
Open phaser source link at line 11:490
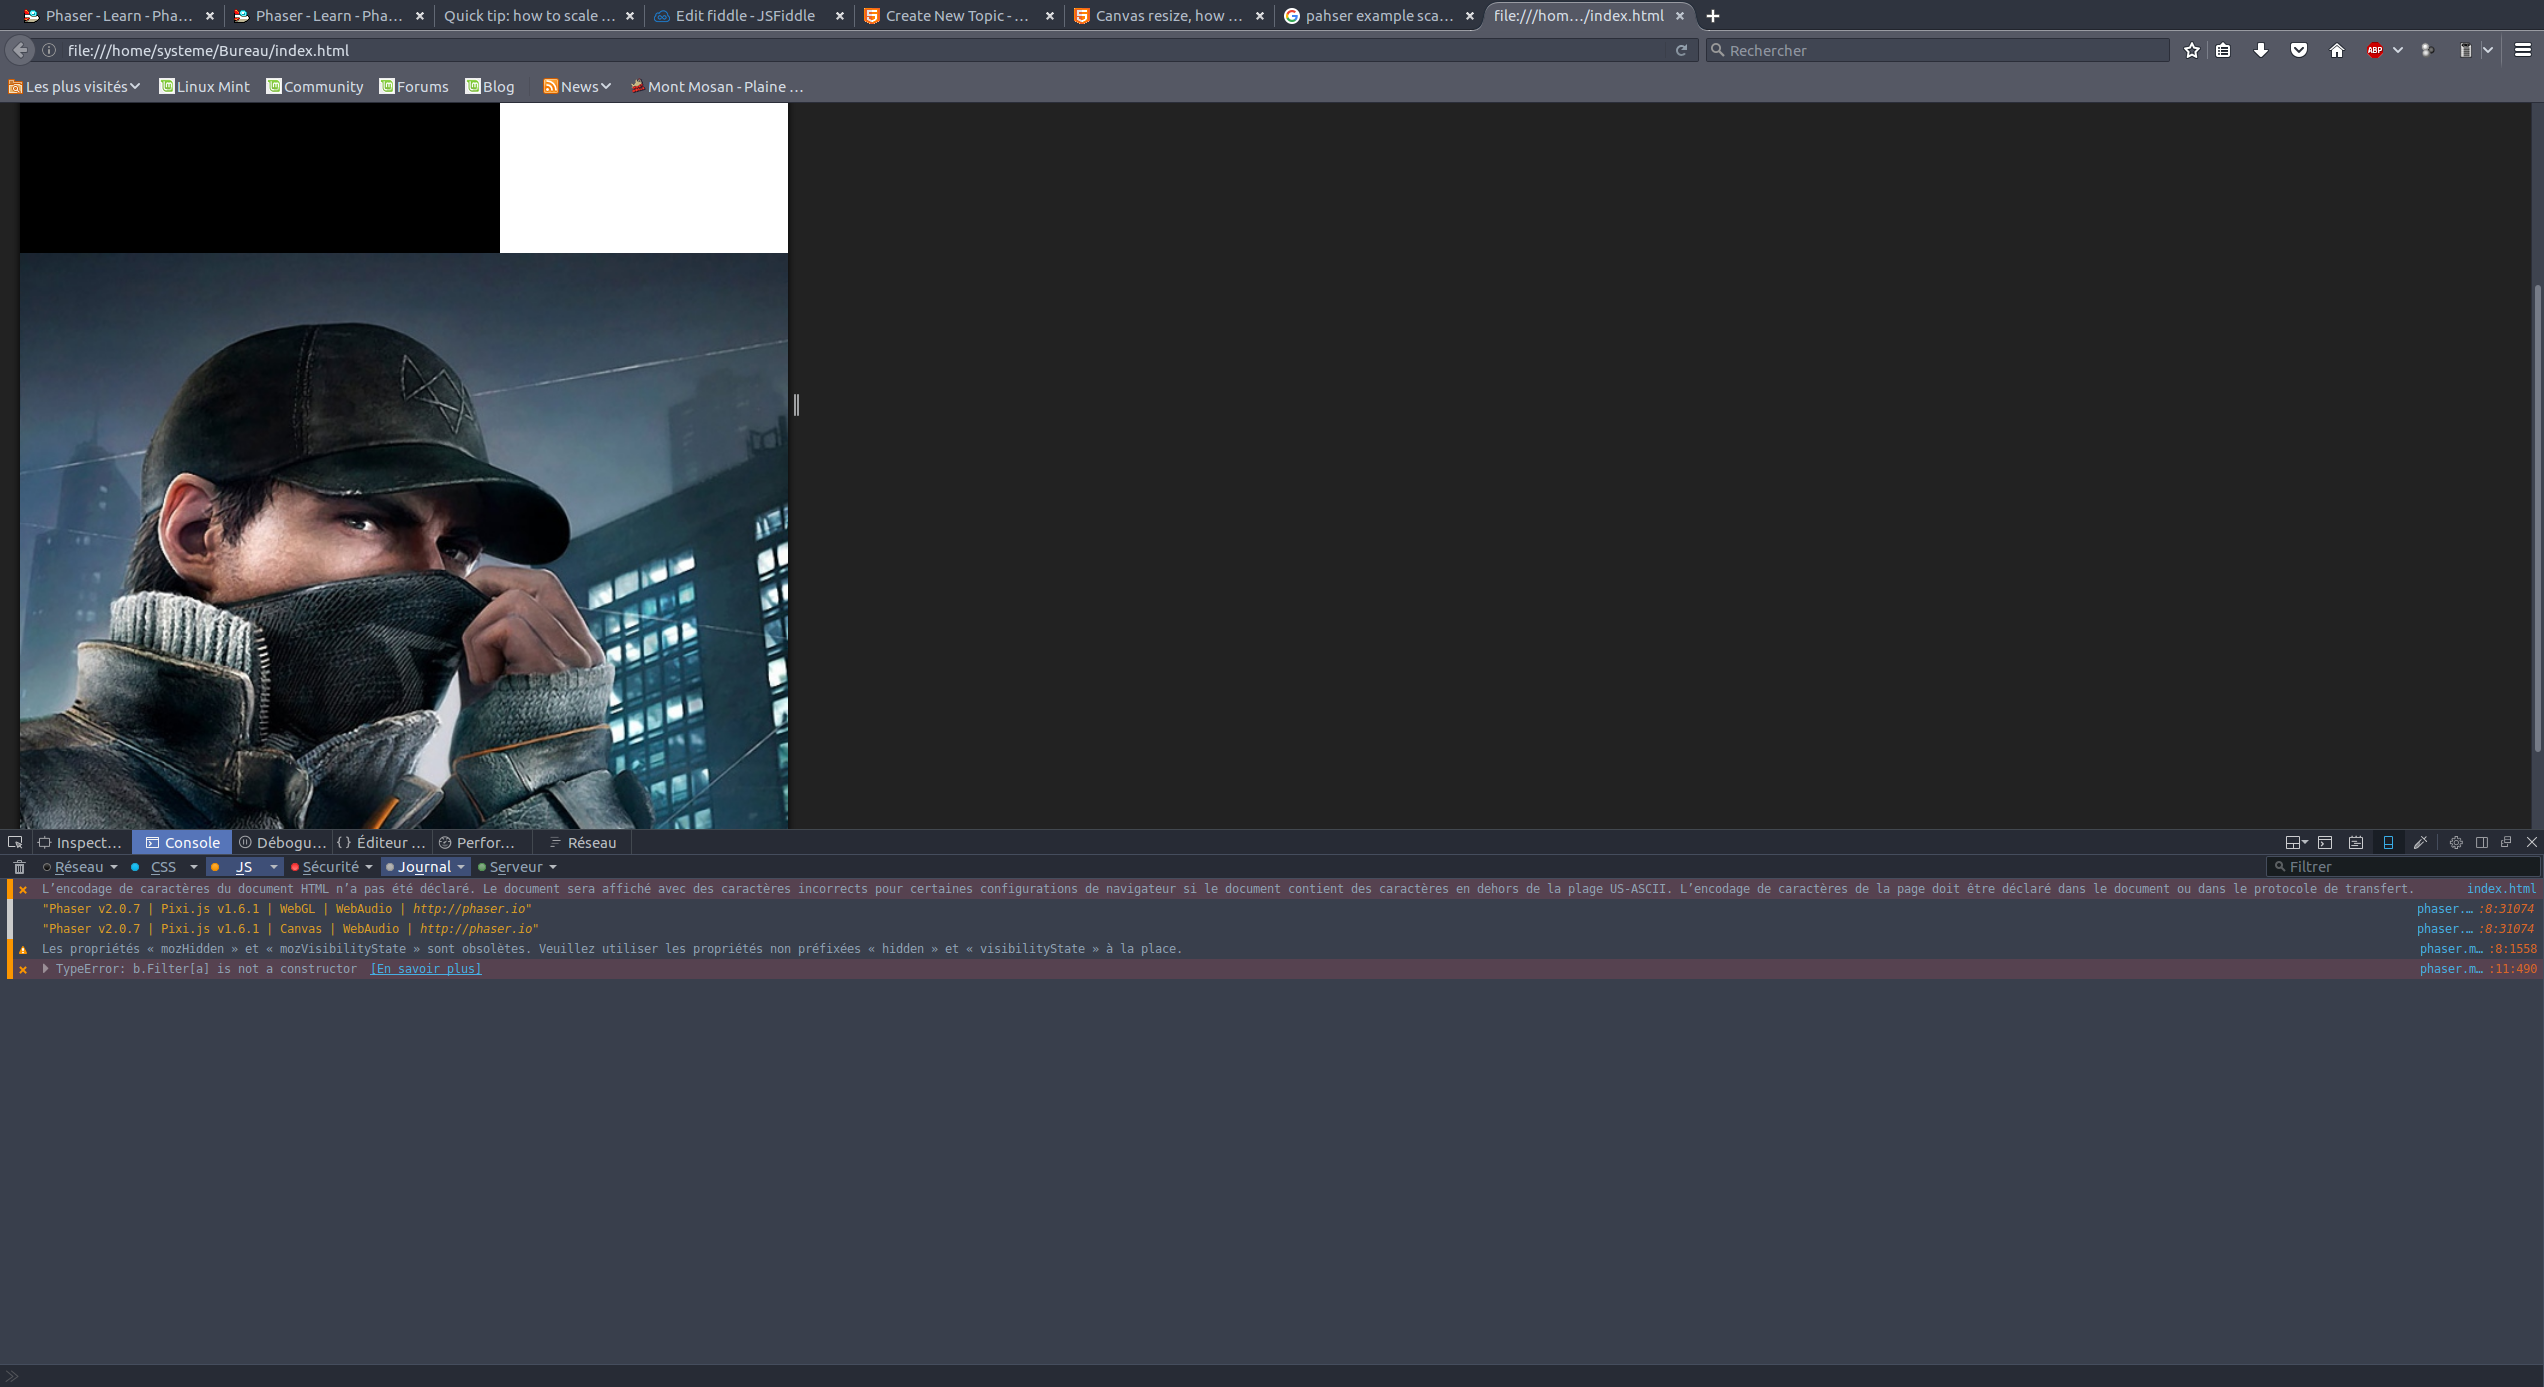[x=2478, y=968]
